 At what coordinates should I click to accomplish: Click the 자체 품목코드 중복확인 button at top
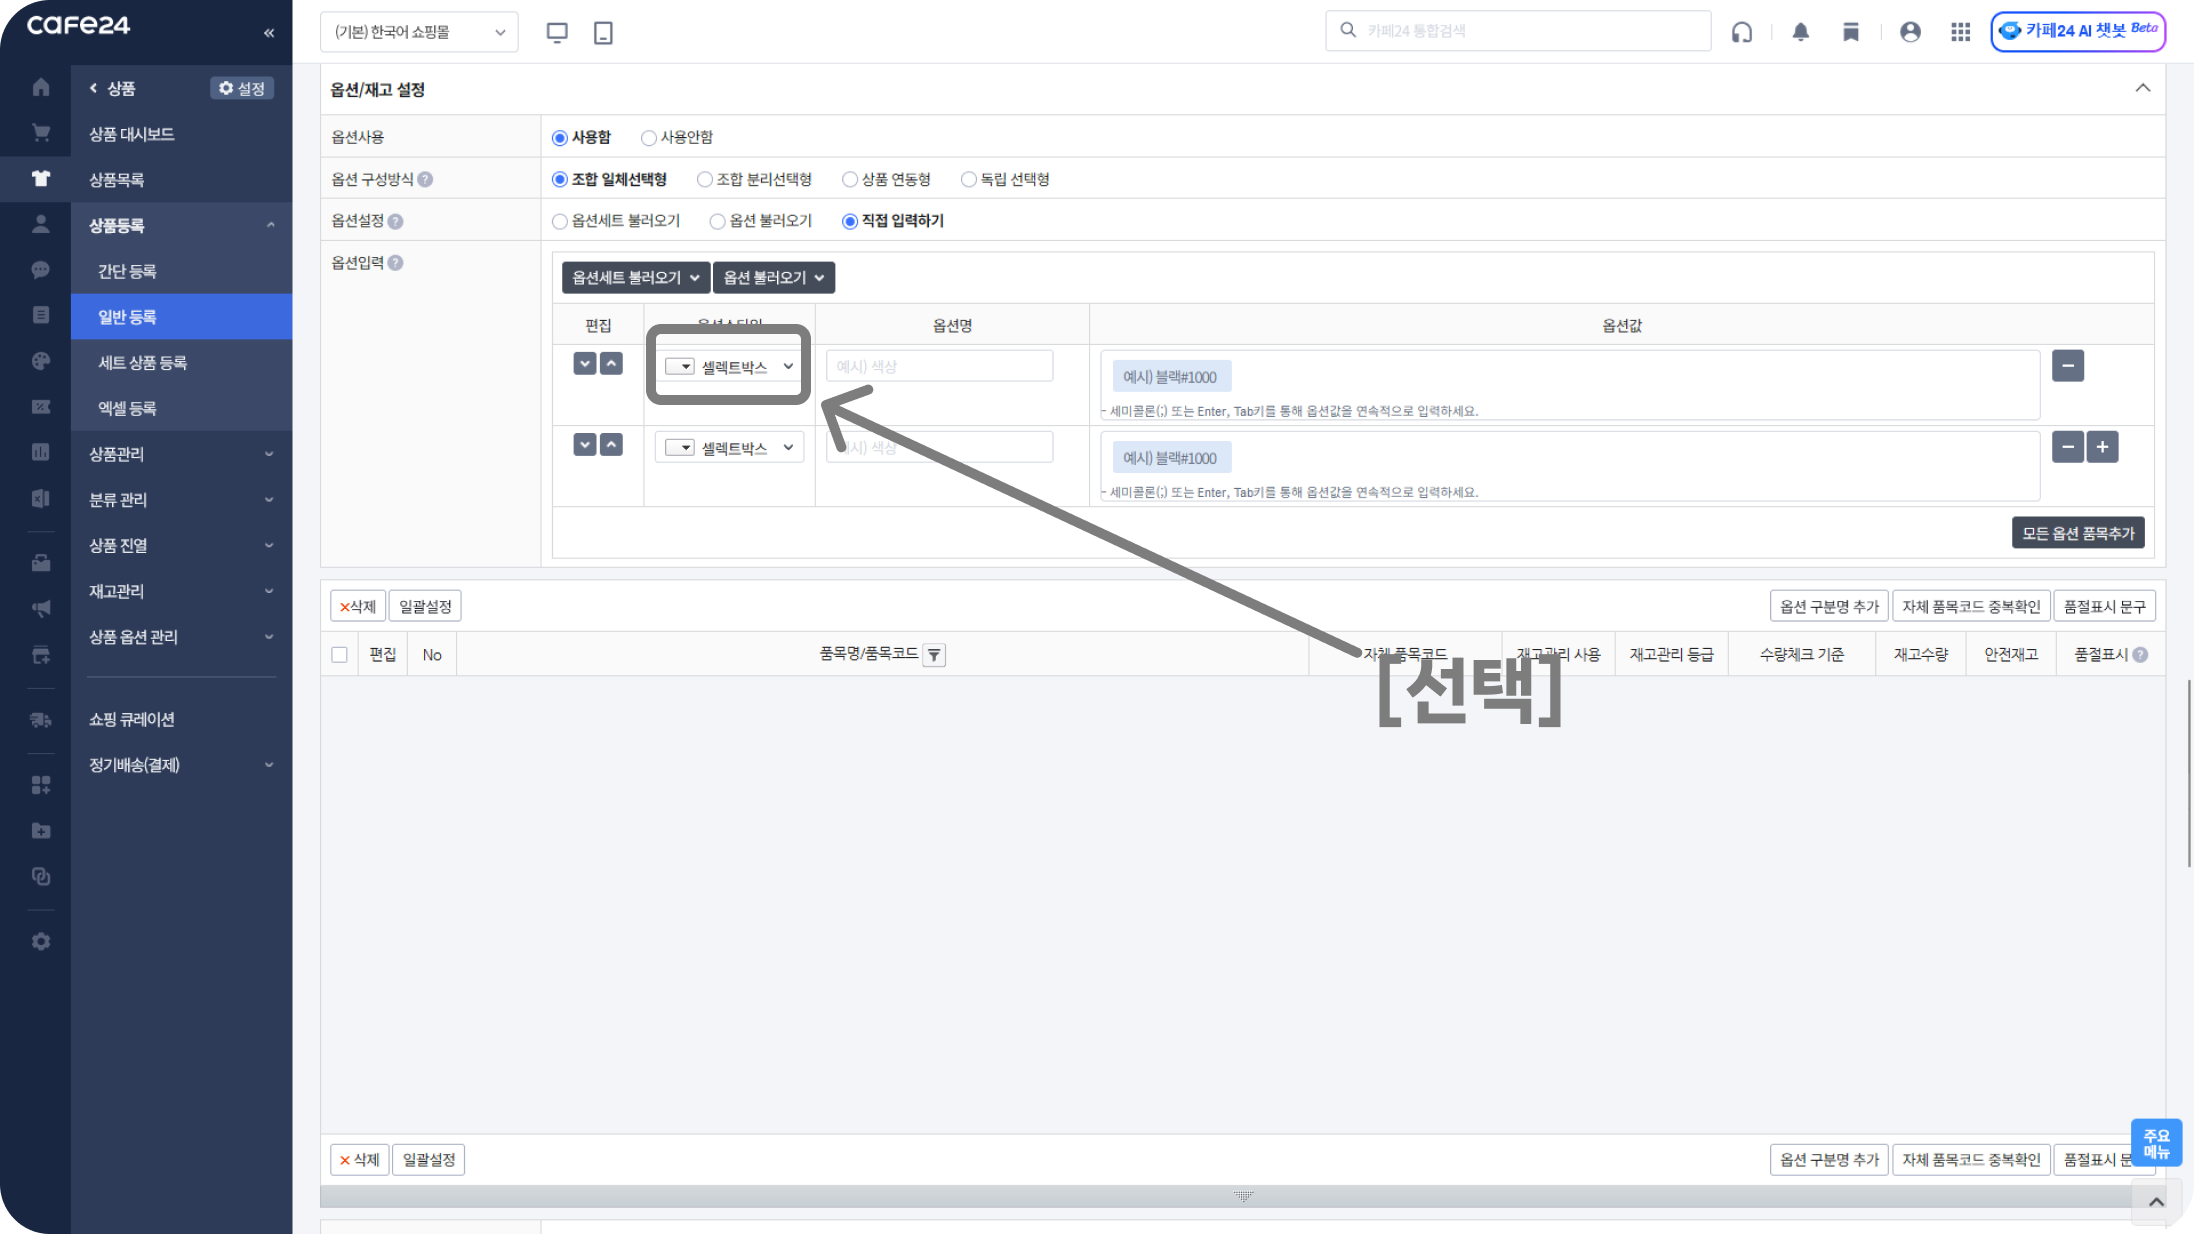tap(1971, 606)
